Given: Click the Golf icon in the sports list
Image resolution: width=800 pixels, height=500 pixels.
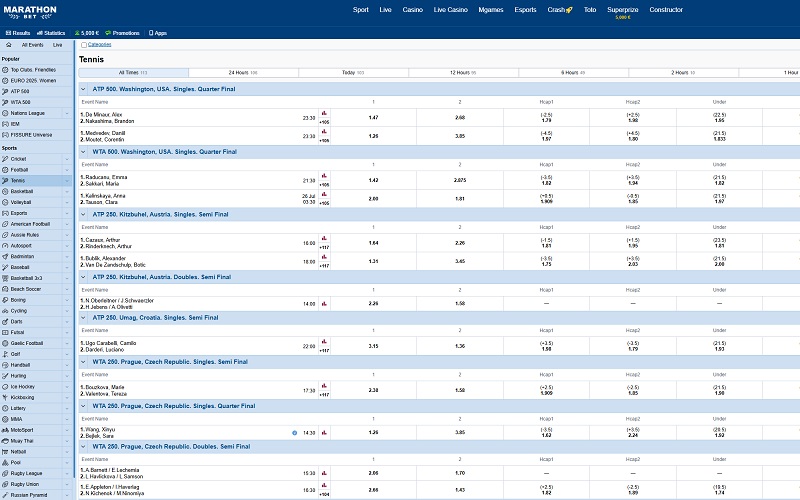Looking at the screenshot, I should pyautogui.click(x=6, y=353).
